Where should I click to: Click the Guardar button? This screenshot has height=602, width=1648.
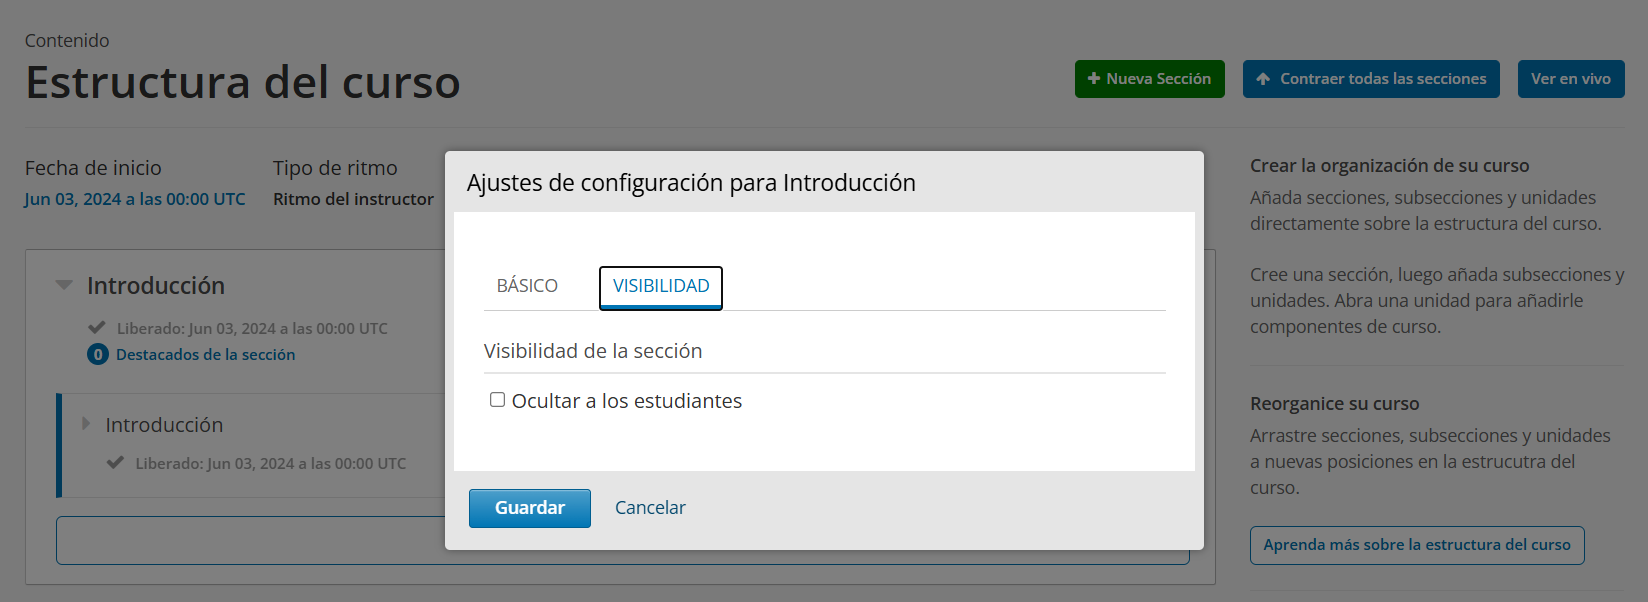pos(530,508)
